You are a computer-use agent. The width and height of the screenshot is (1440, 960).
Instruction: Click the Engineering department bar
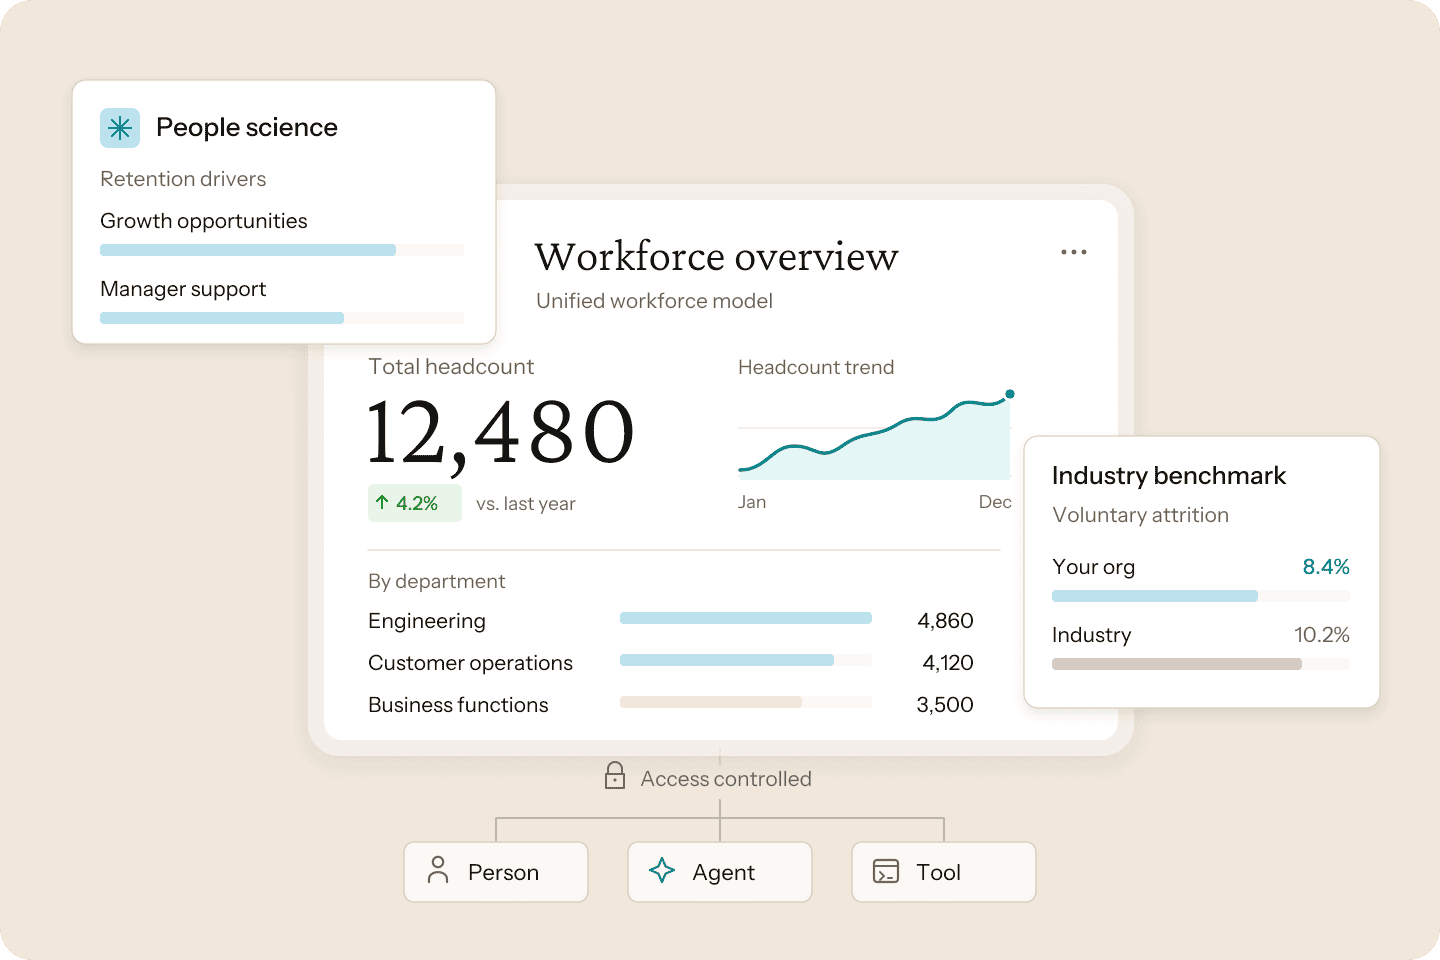pyautogui.click(x=746, y=618)
